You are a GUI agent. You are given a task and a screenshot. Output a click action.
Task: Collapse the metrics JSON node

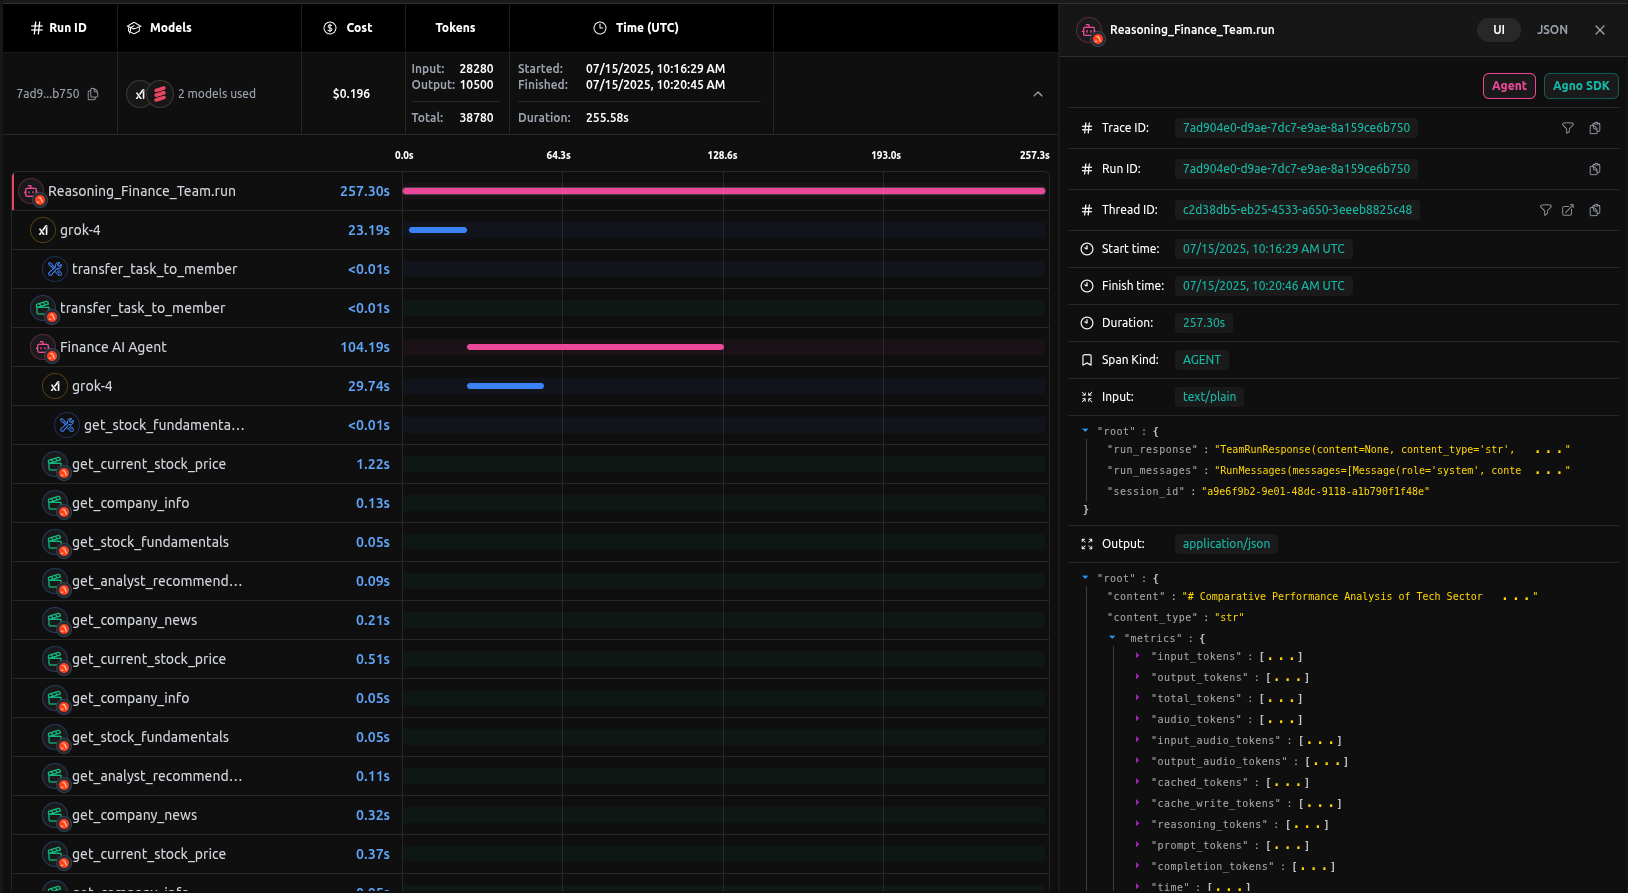pos(1112,638)
